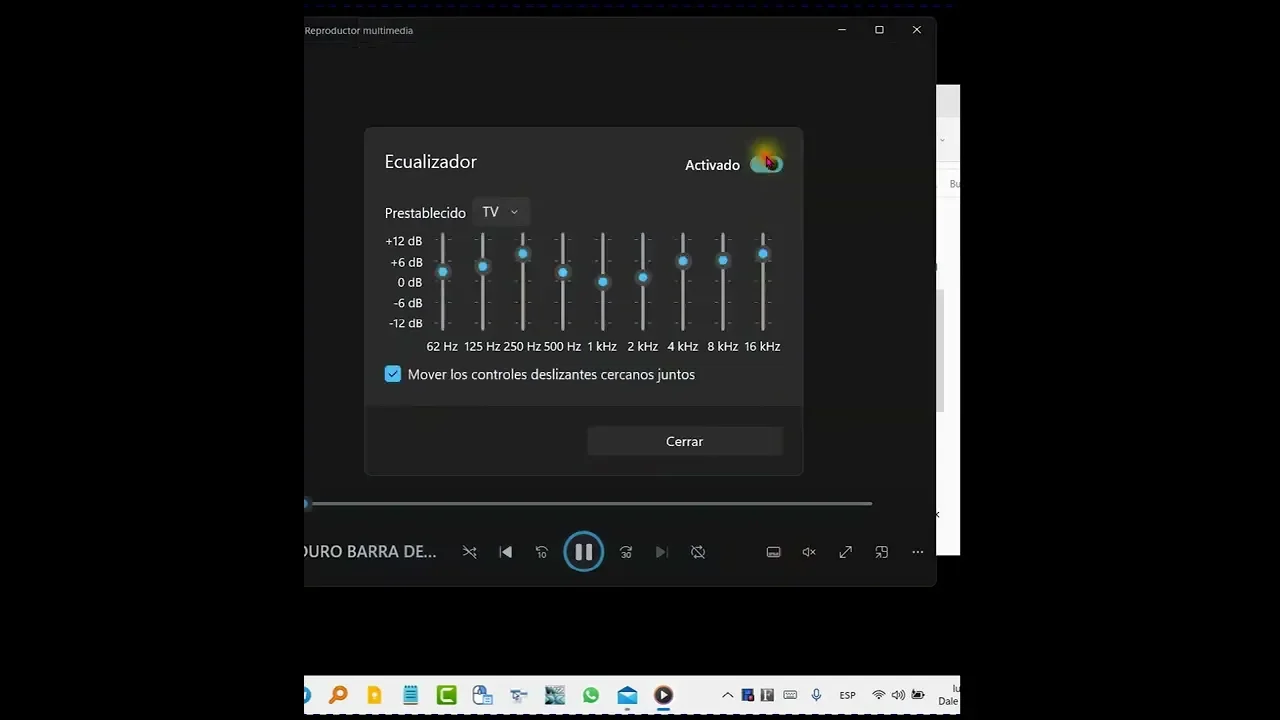Click the 500 Hz slider handle

[563, 273]
